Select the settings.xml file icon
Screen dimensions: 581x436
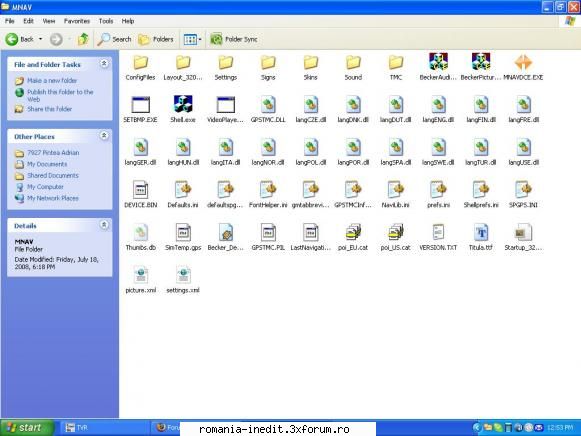click(183, 275)
